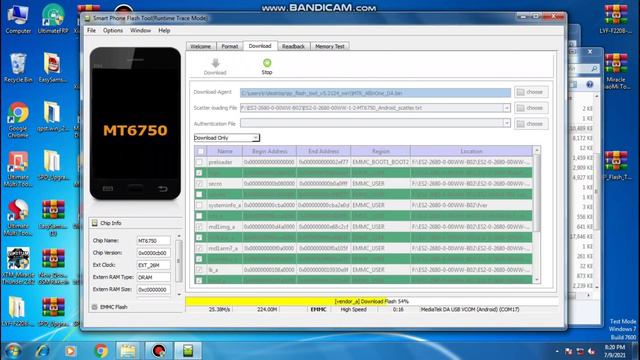Open the Download Only mode combo box
Viewport: 640px width, 360px height.
coord(227,138)
